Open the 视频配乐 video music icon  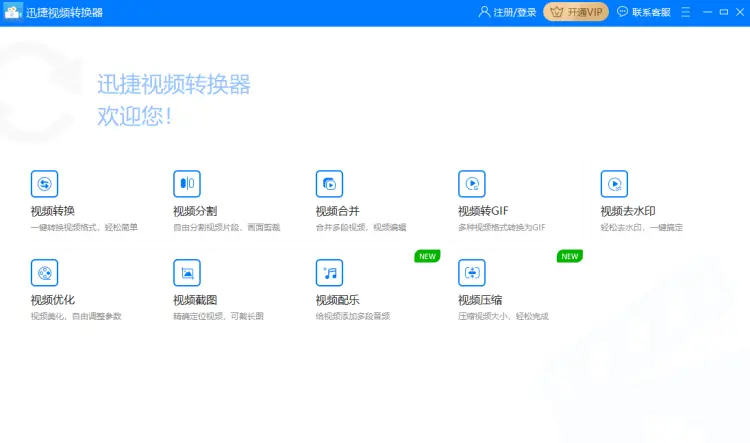coord(330,273)
